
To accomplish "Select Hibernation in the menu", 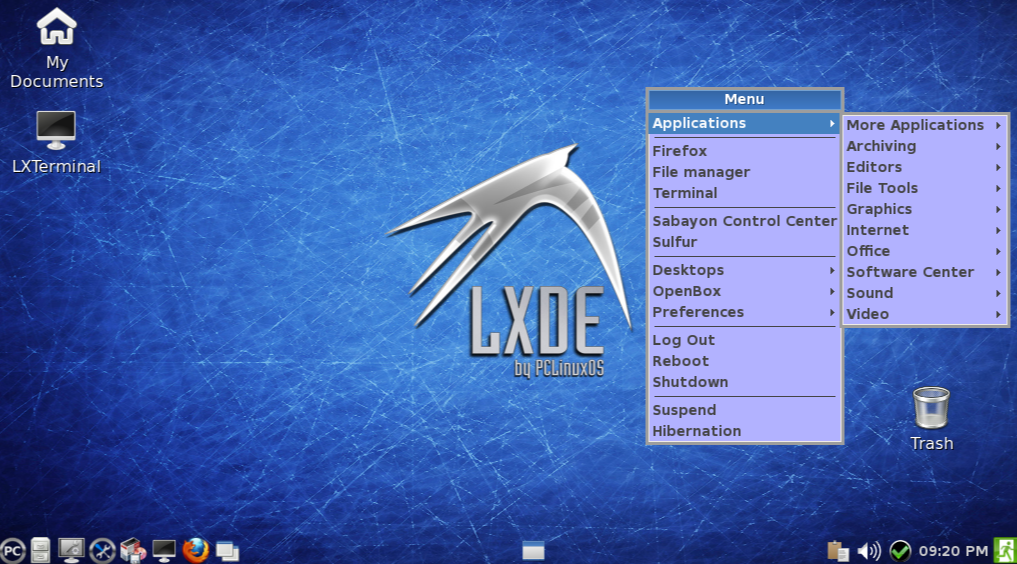I will coord(745,431).
